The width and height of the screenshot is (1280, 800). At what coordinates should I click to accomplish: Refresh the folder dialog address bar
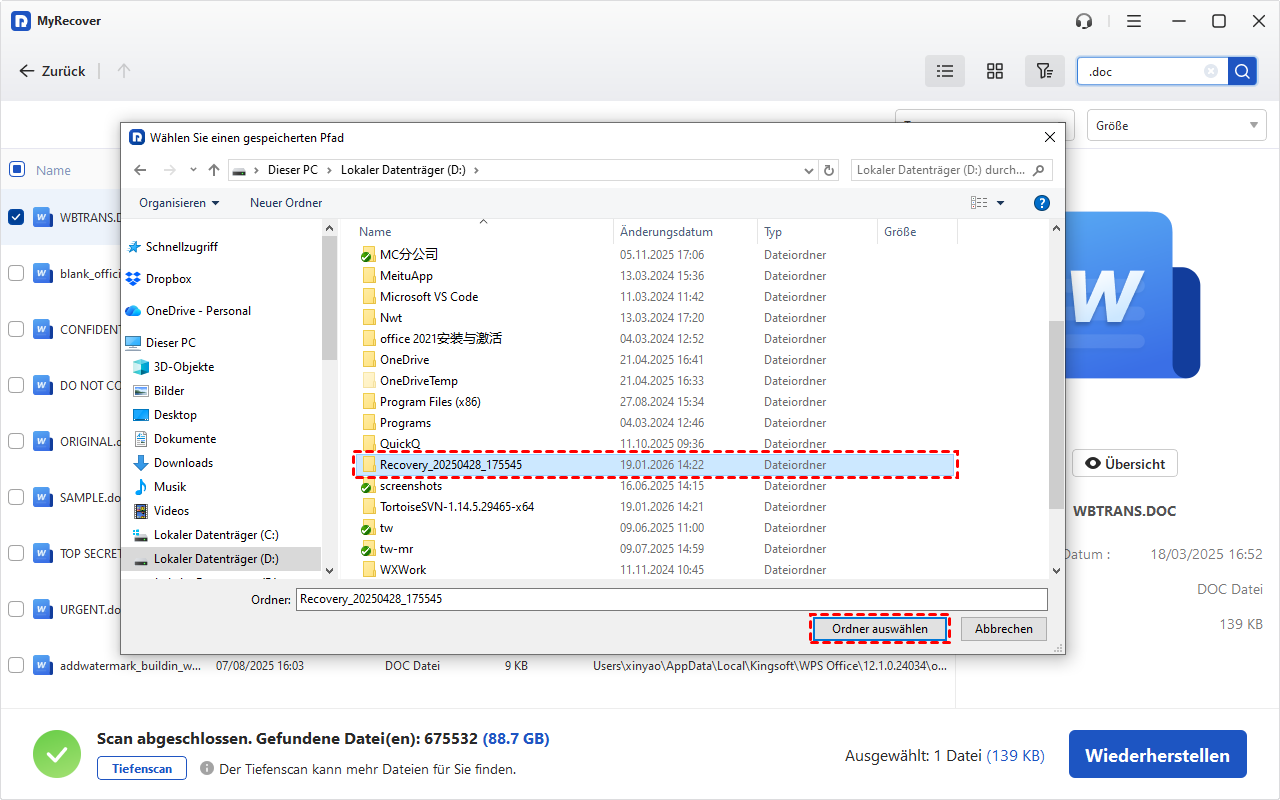click(x=829, y=171)
